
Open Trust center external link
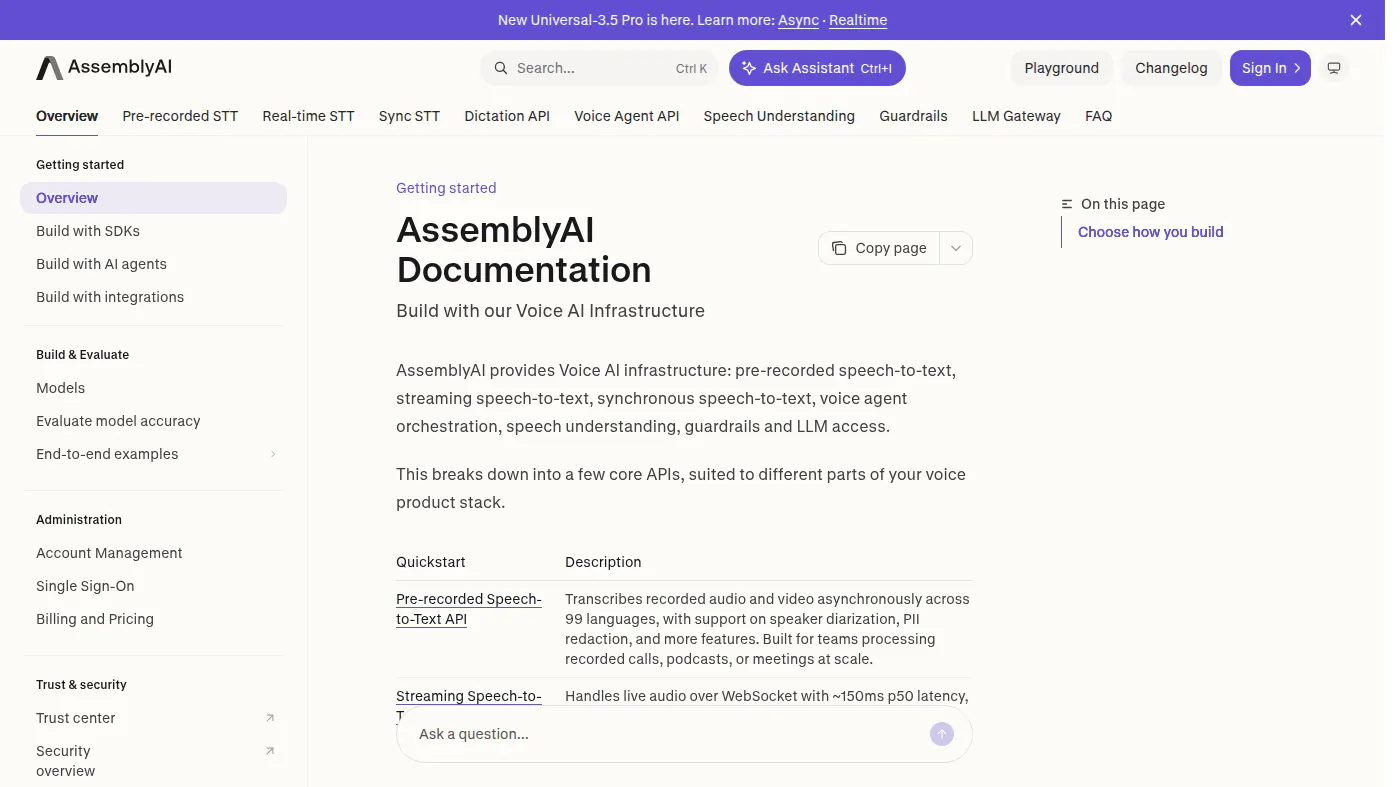pos(153,718)
